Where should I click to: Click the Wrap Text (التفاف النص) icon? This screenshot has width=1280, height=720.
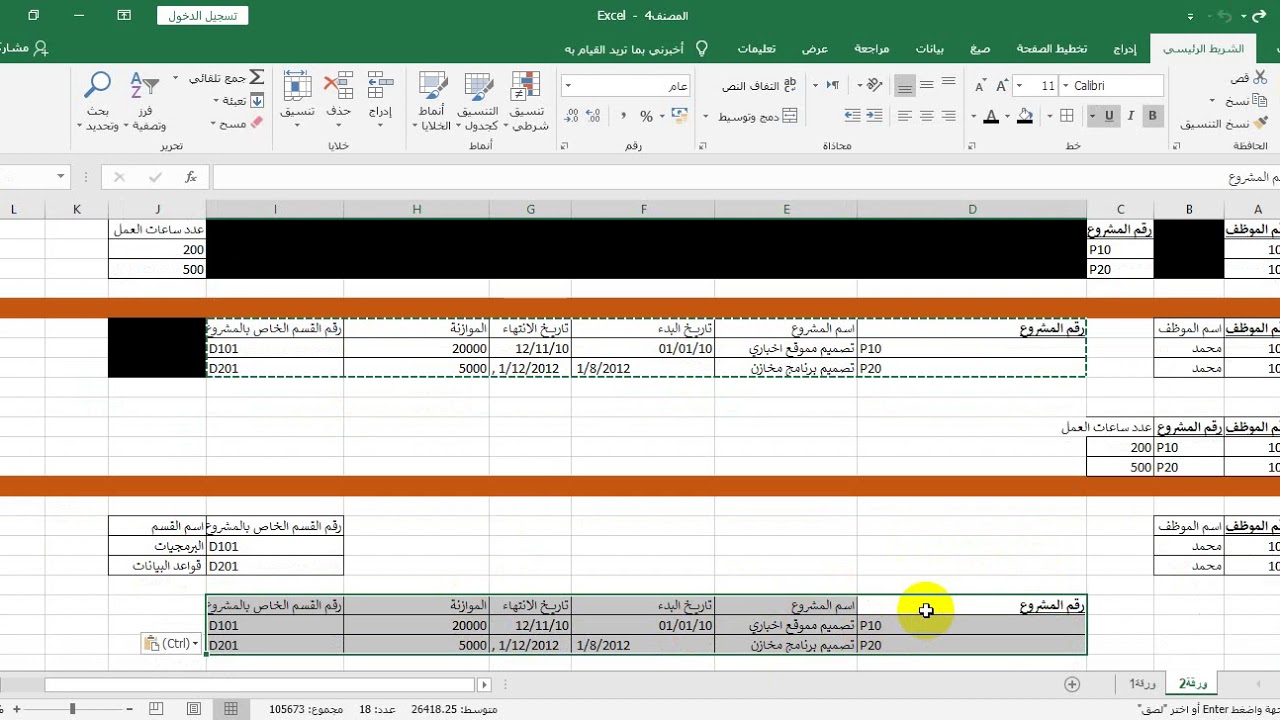[x=789, y=86]
